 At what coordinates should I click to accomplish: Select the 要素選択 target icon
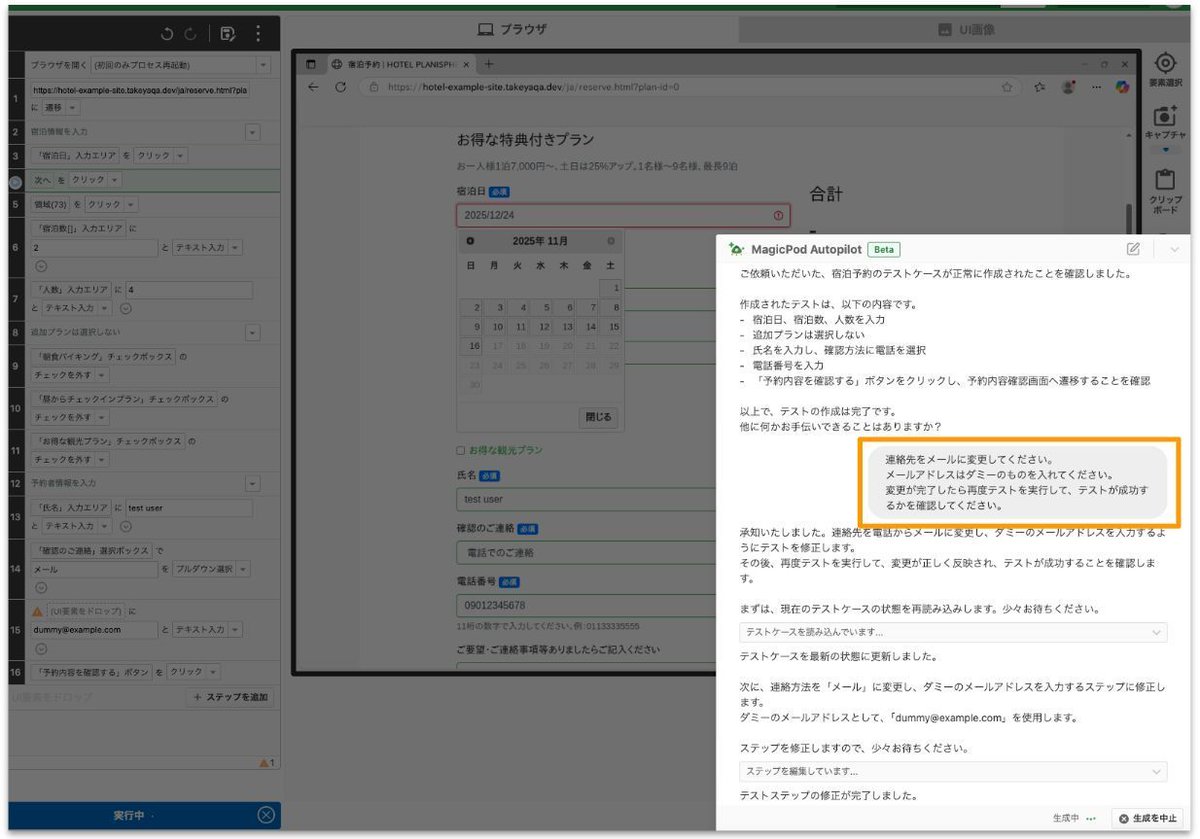coord(1166,64)
